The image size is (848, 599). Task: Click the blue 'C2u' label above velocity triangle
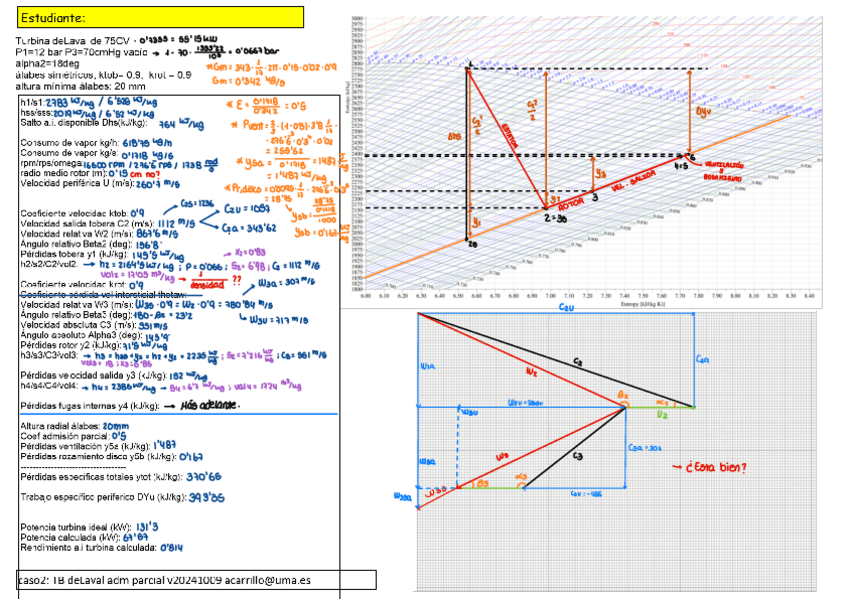coord(566,308)
